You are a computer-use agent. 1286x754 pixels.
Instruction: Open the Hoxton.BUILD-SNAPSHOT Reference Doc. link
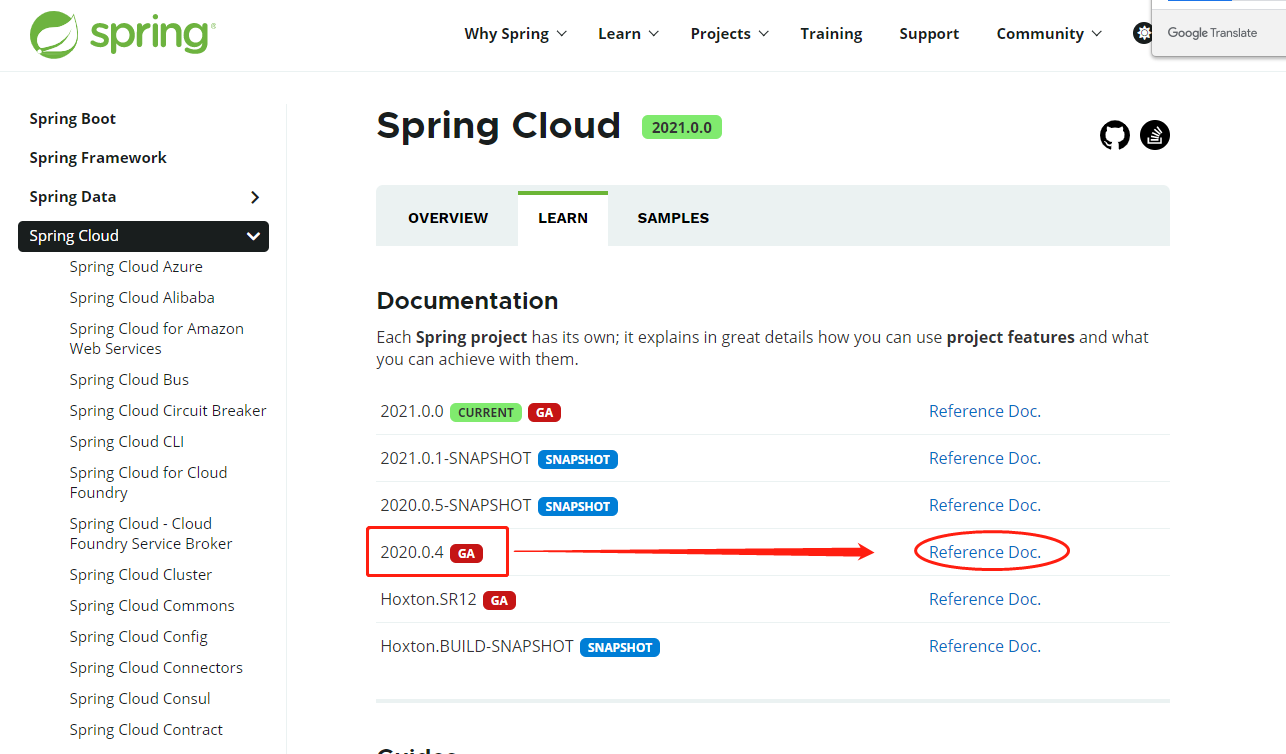tap(985, 646)
